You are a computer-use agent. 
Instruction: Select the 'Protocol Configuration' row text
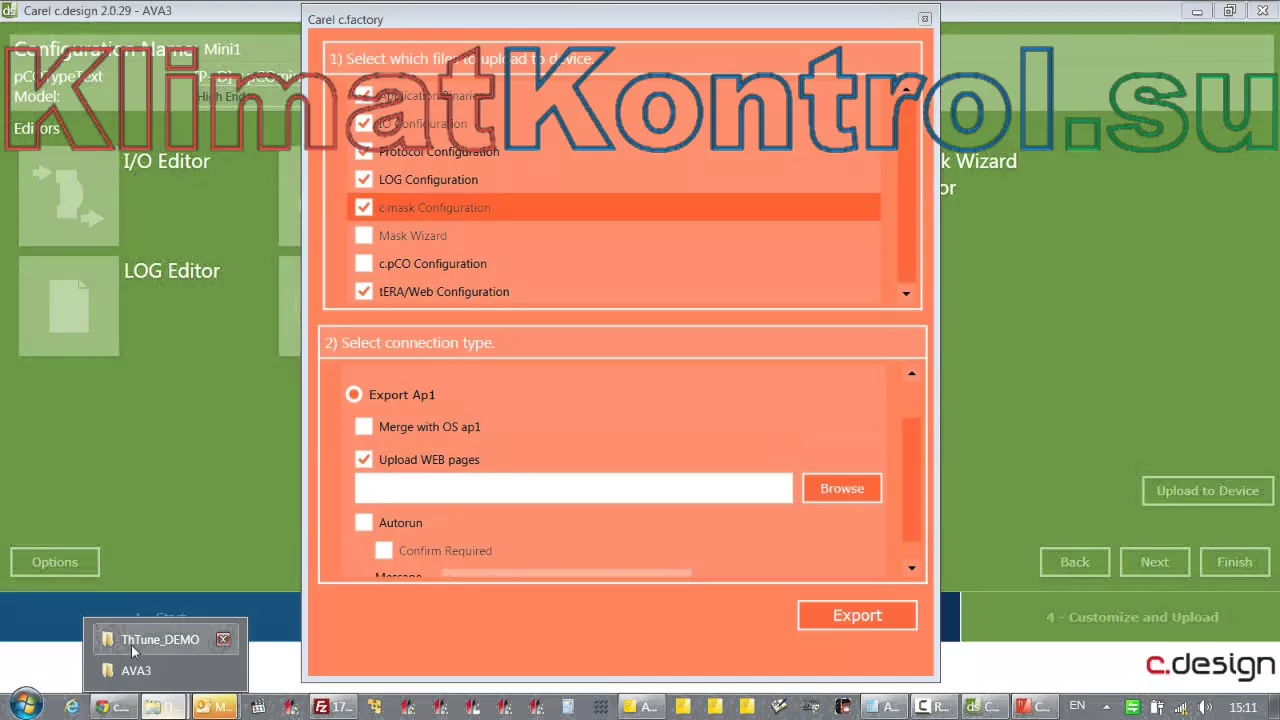[439, 152]
